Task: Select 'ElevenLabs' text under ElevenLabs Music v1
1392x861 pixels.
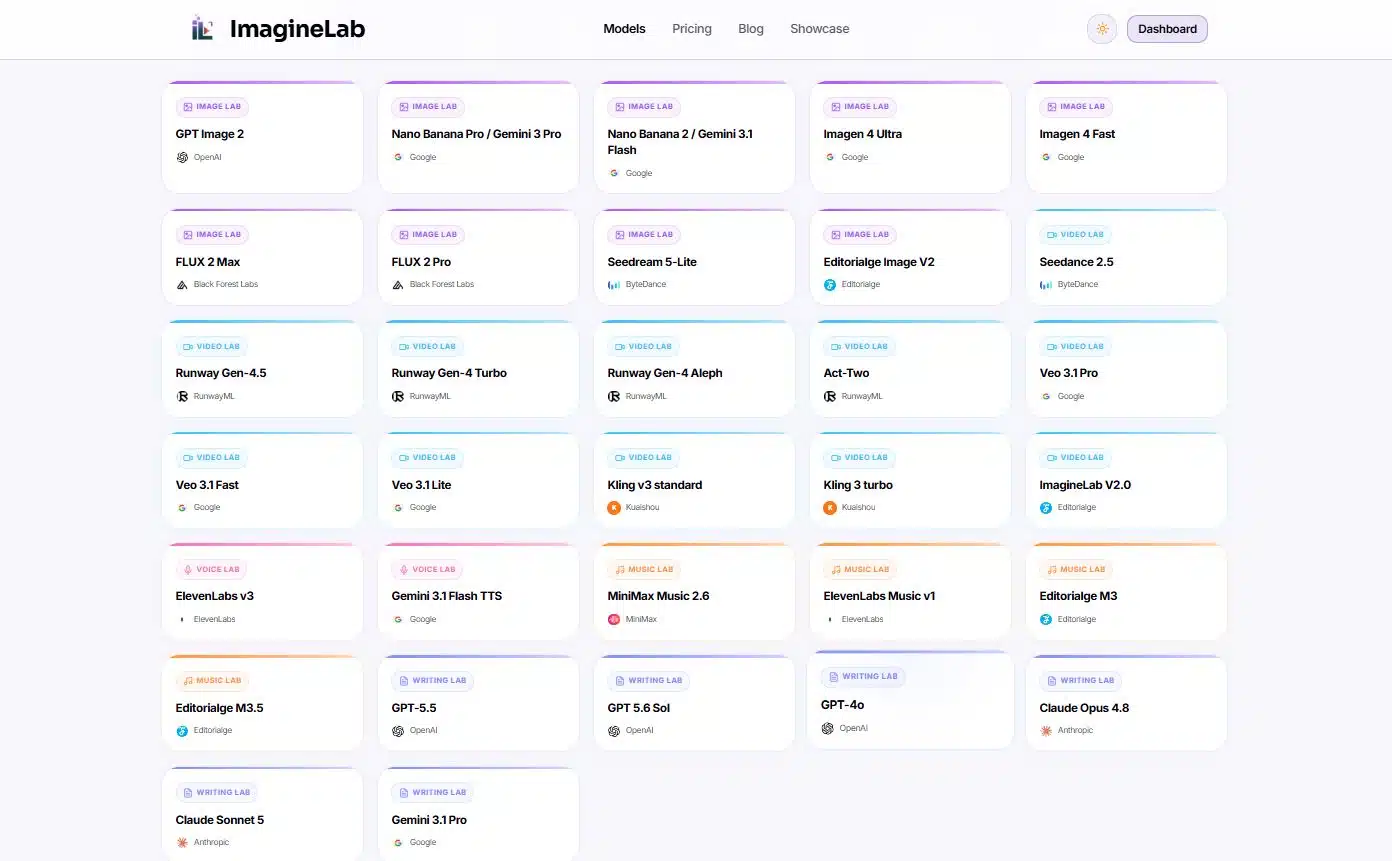Action: pyautogui.click(x=863, y=619)
